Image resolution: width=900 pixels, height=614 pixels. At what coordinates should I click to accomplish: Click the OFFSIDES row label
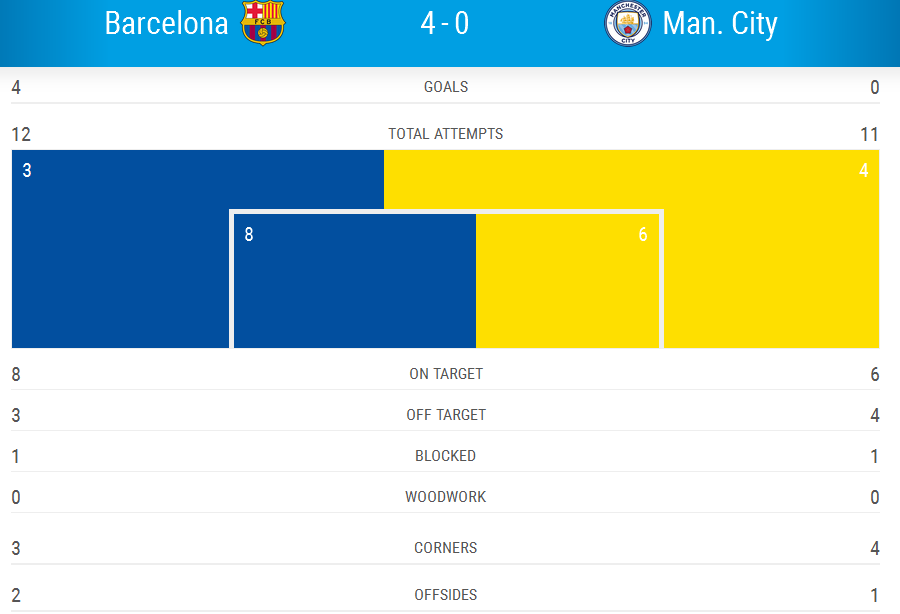[446, 595]
